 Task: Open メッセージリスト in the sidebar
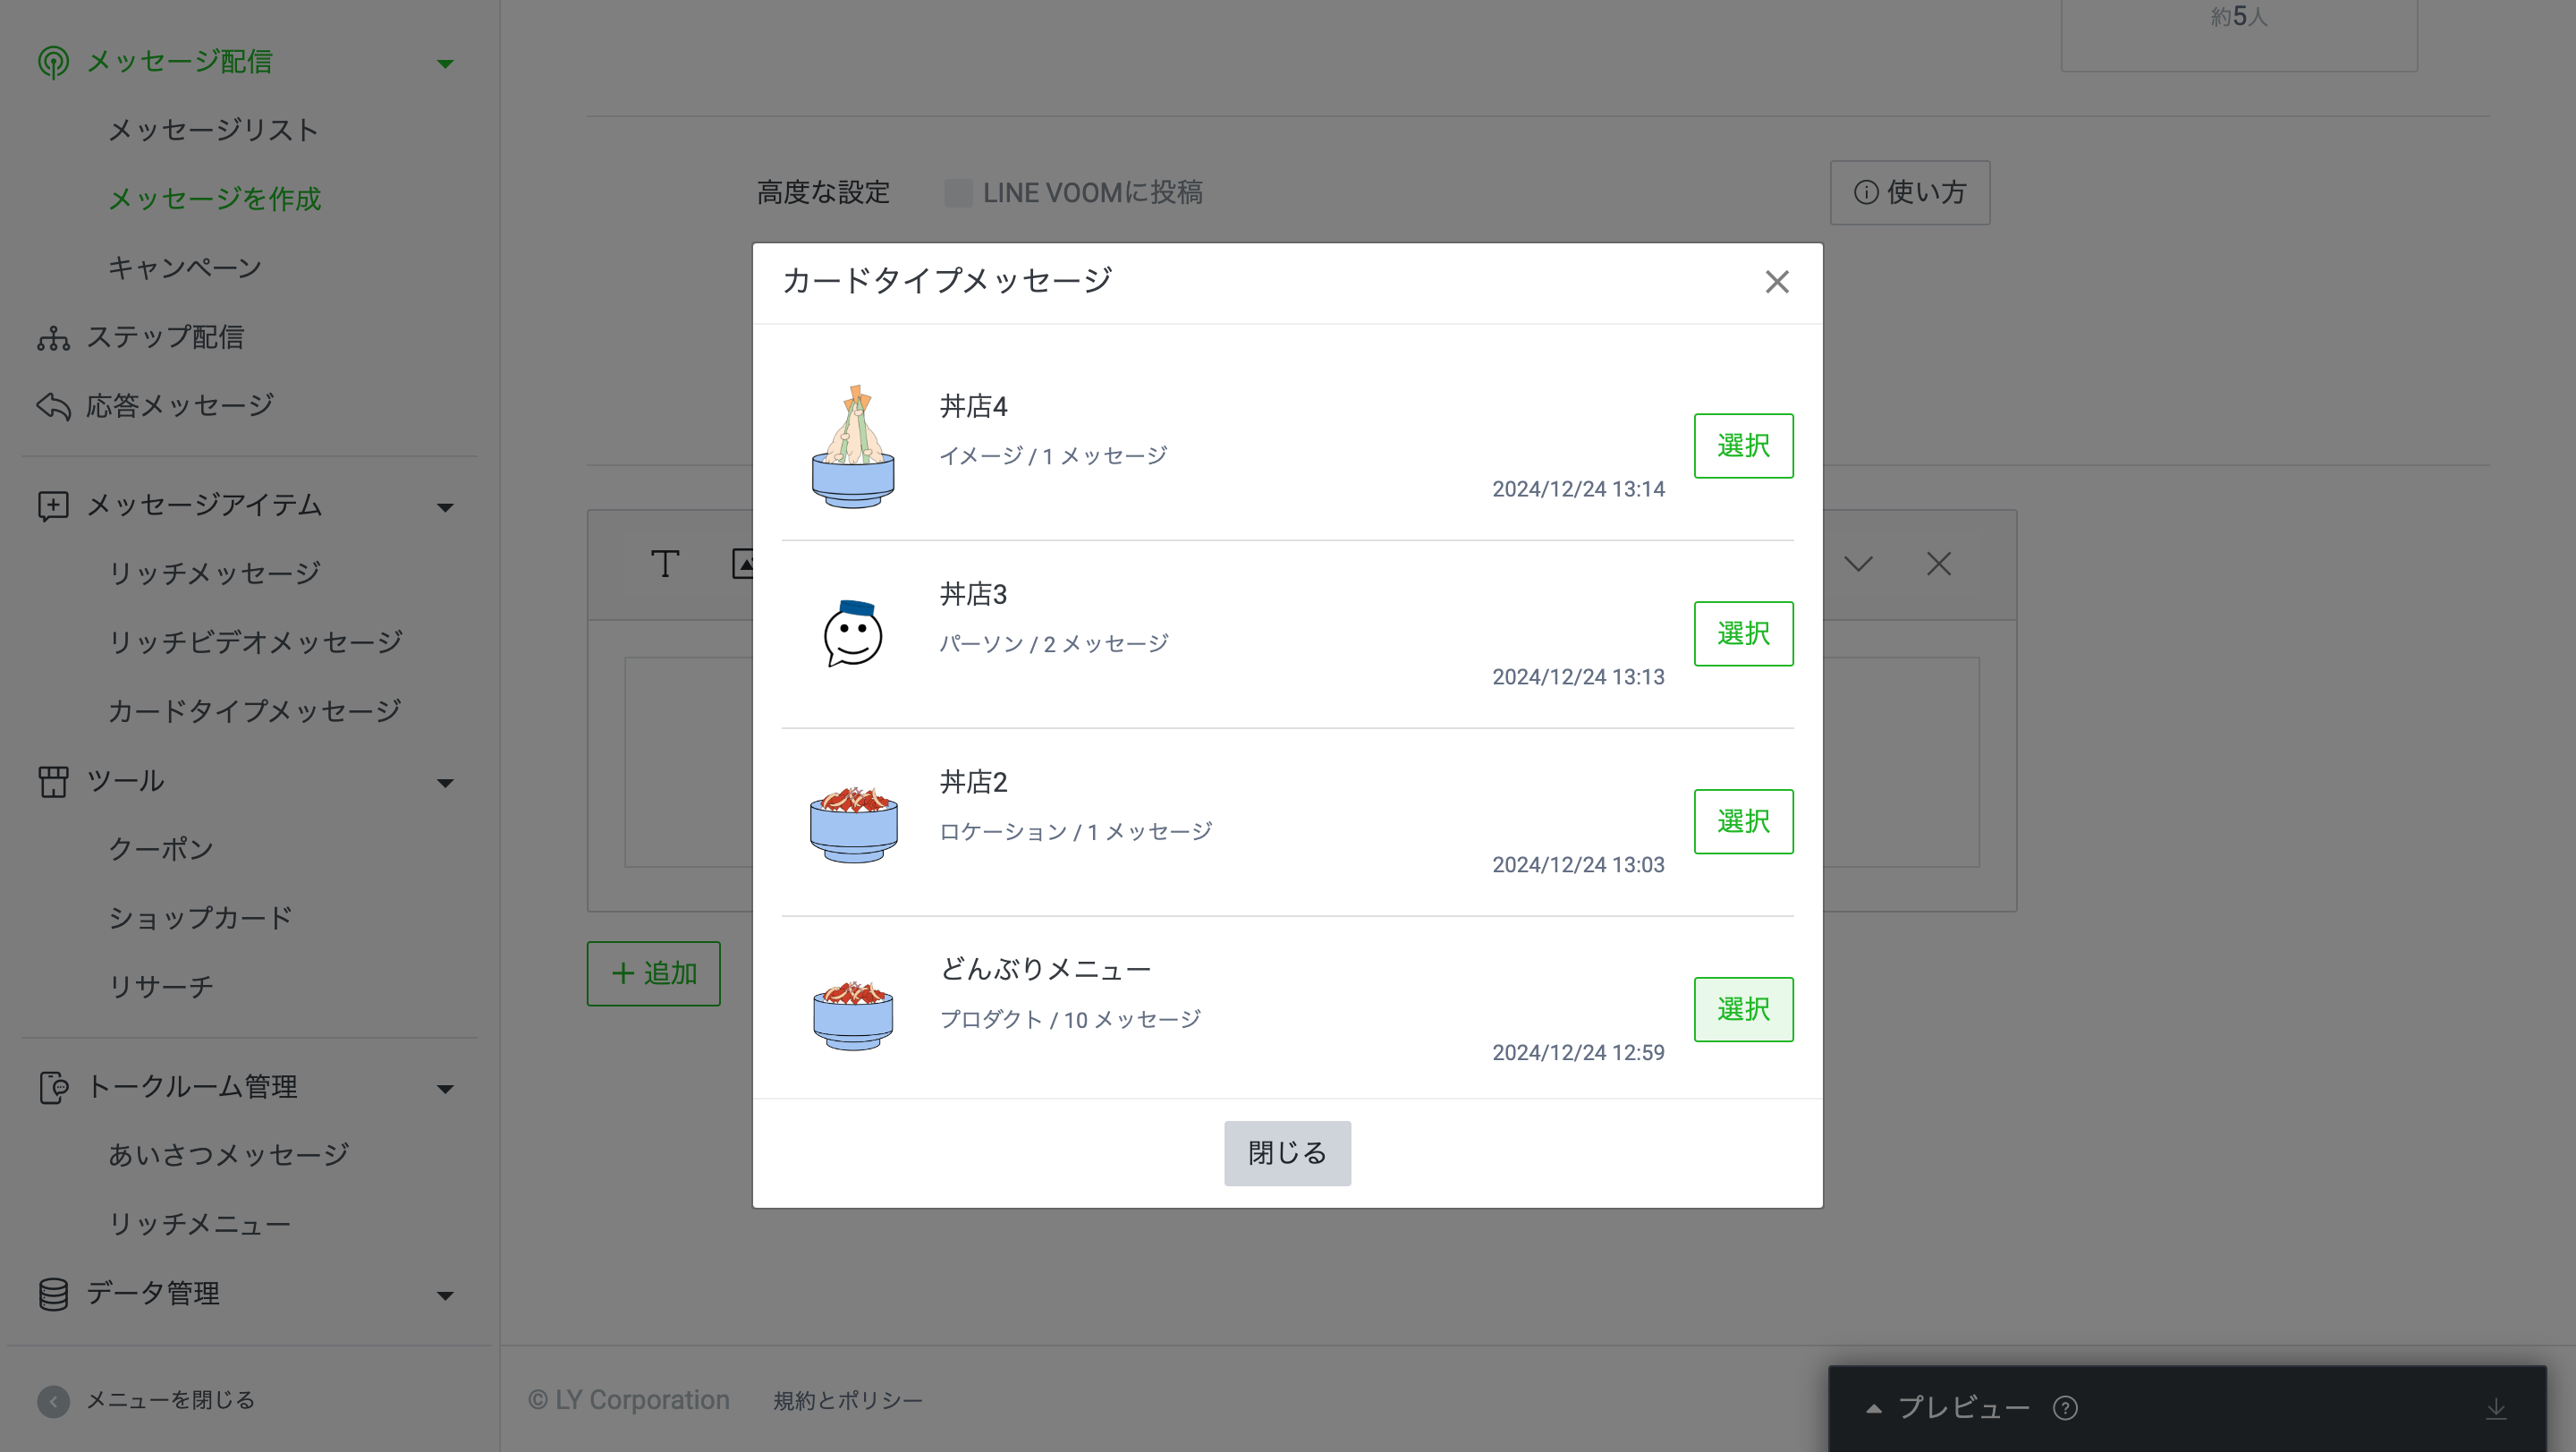[213, 130]
